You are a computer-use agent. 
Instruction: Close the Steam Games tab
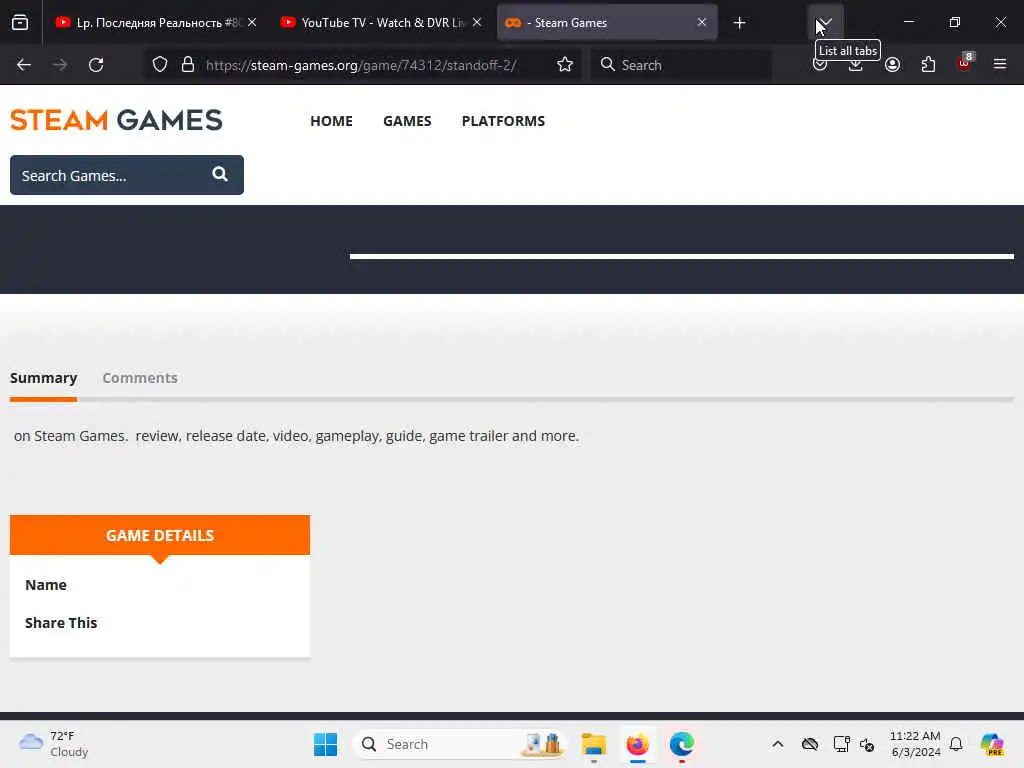(x=701, y=22)
